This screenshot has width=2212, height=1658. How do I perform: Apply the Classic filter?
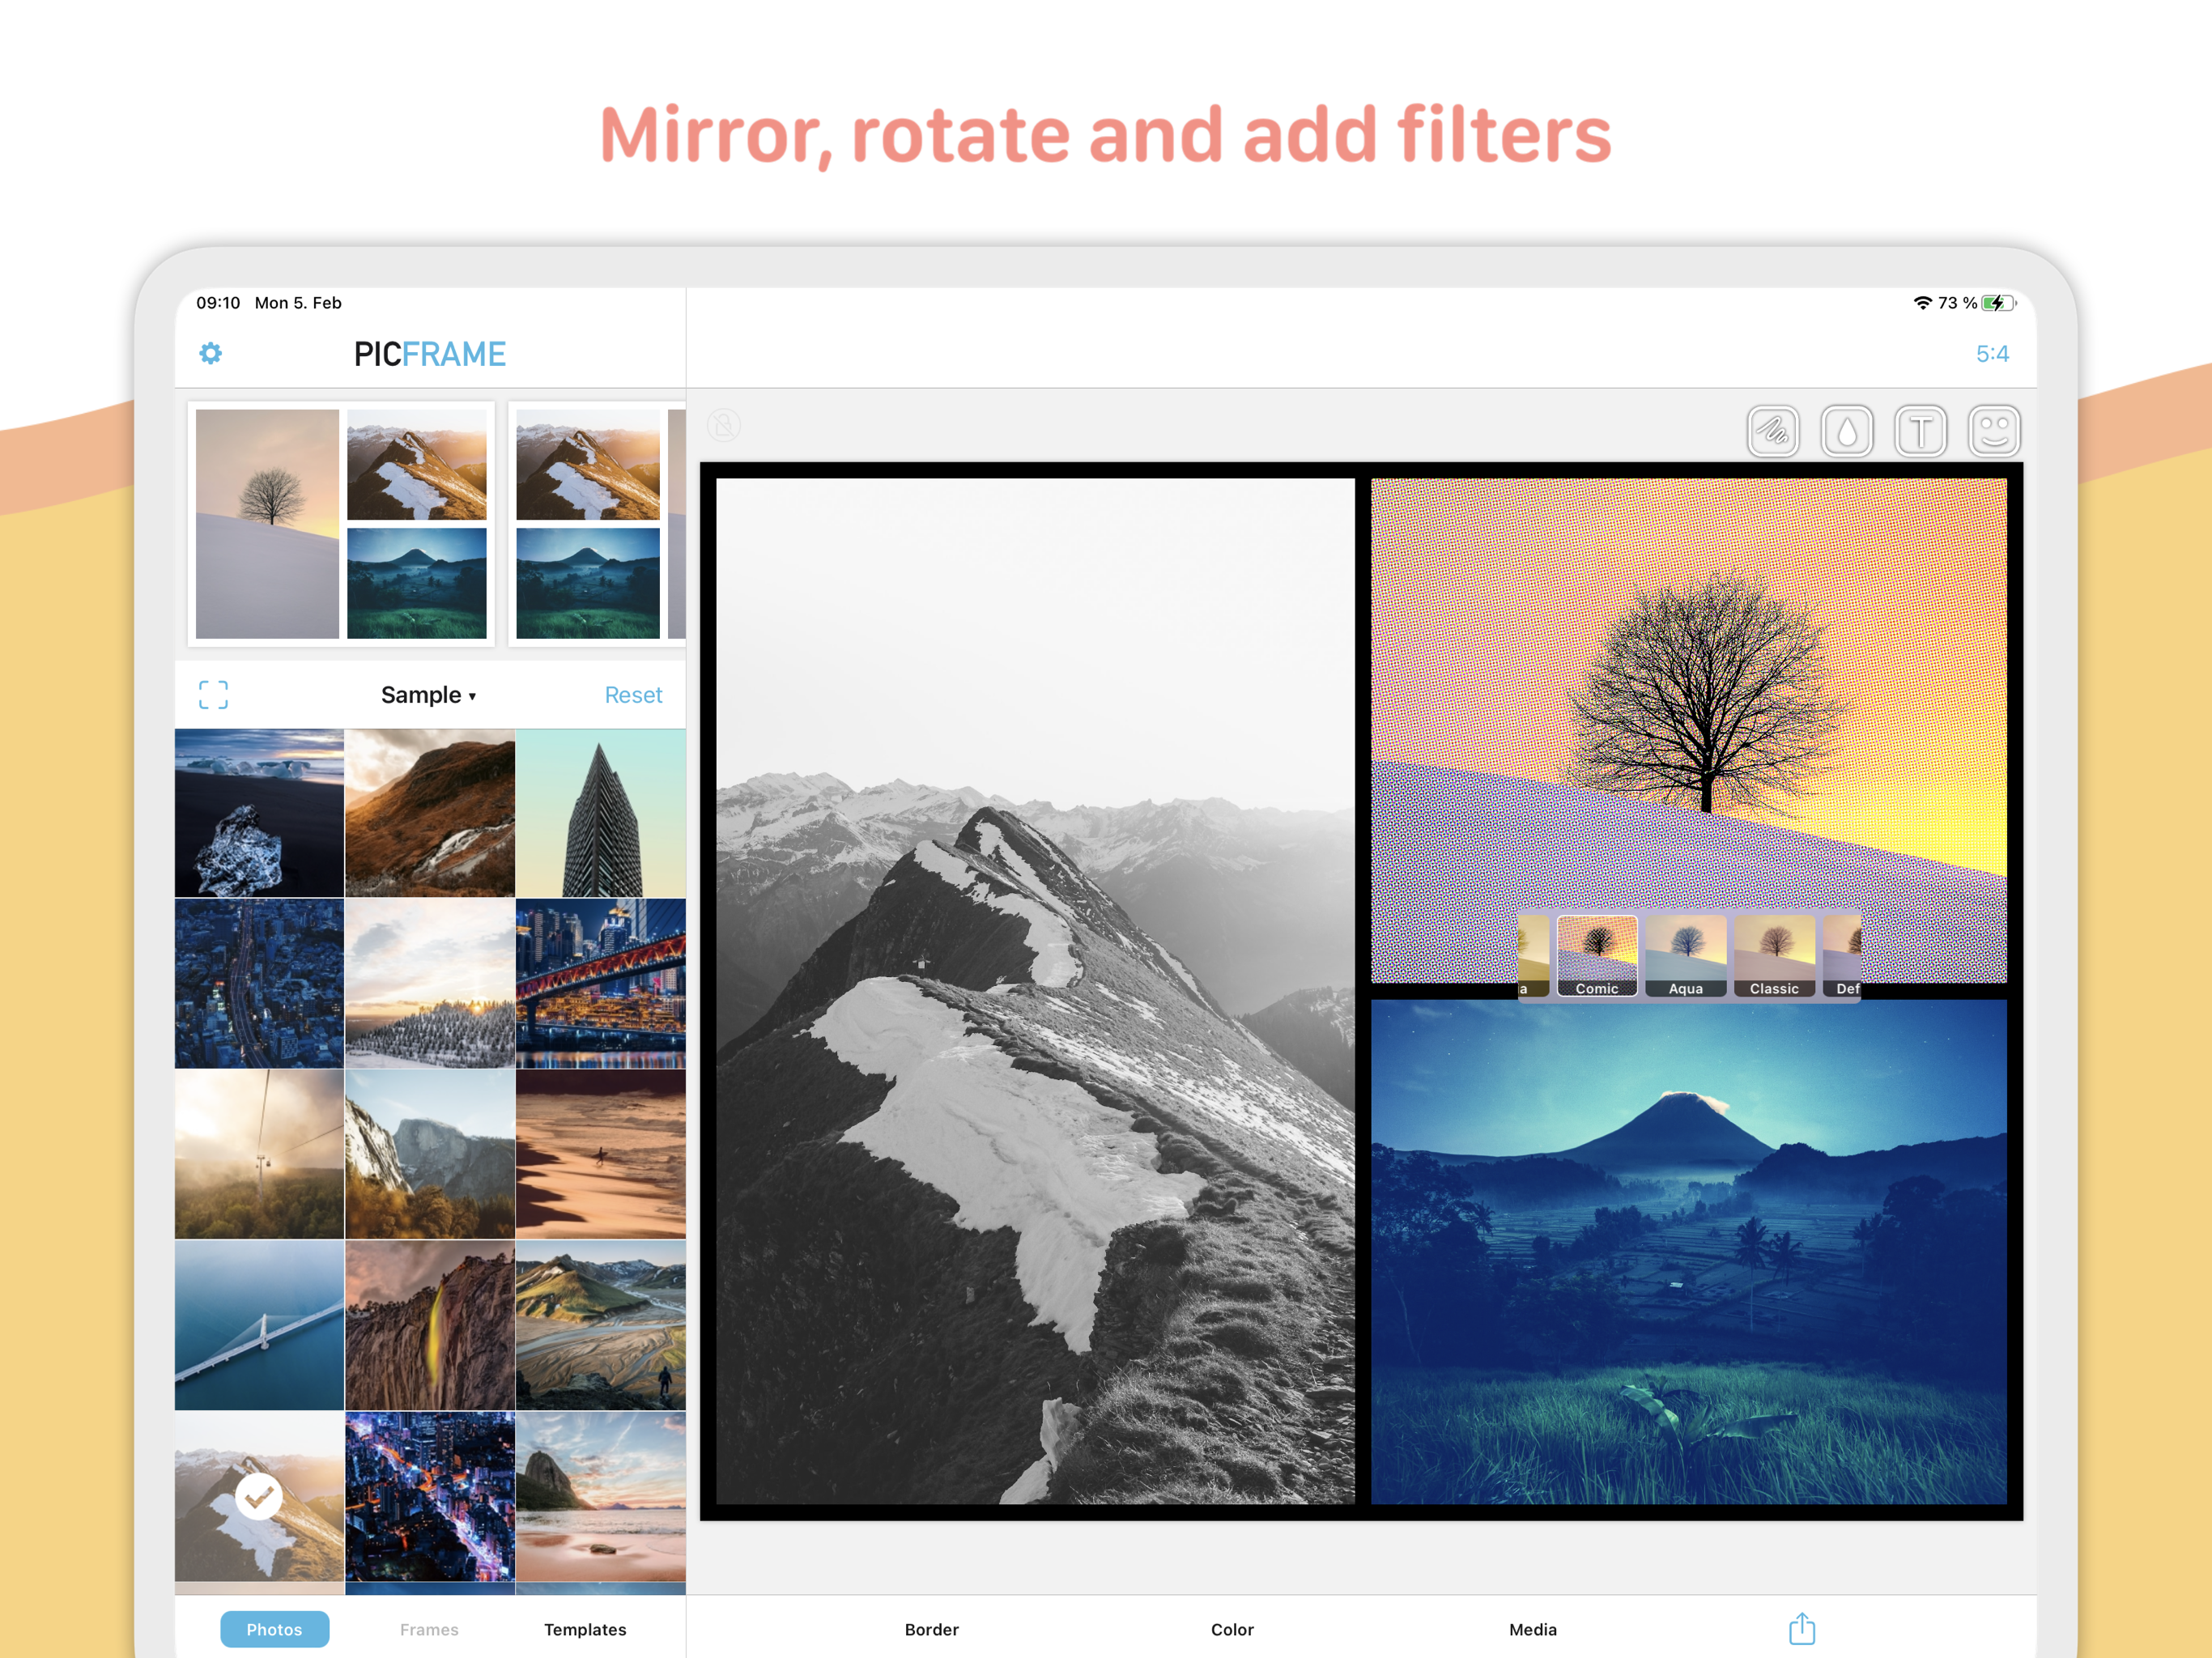click(x=1774, y=956)
